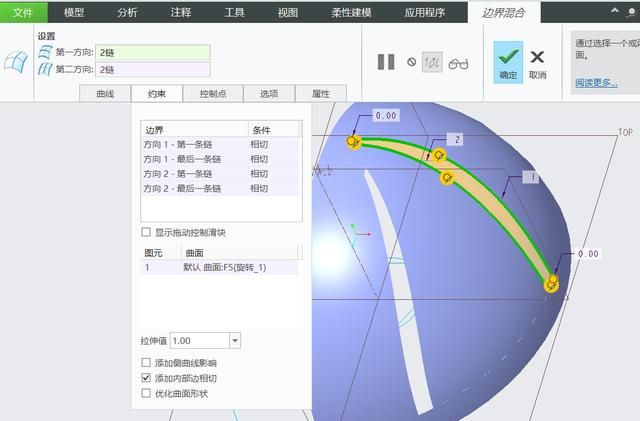Open condition cell for 方向 2 - 最后一条链
Screen dimensions: 640x421
coord(273,188)
